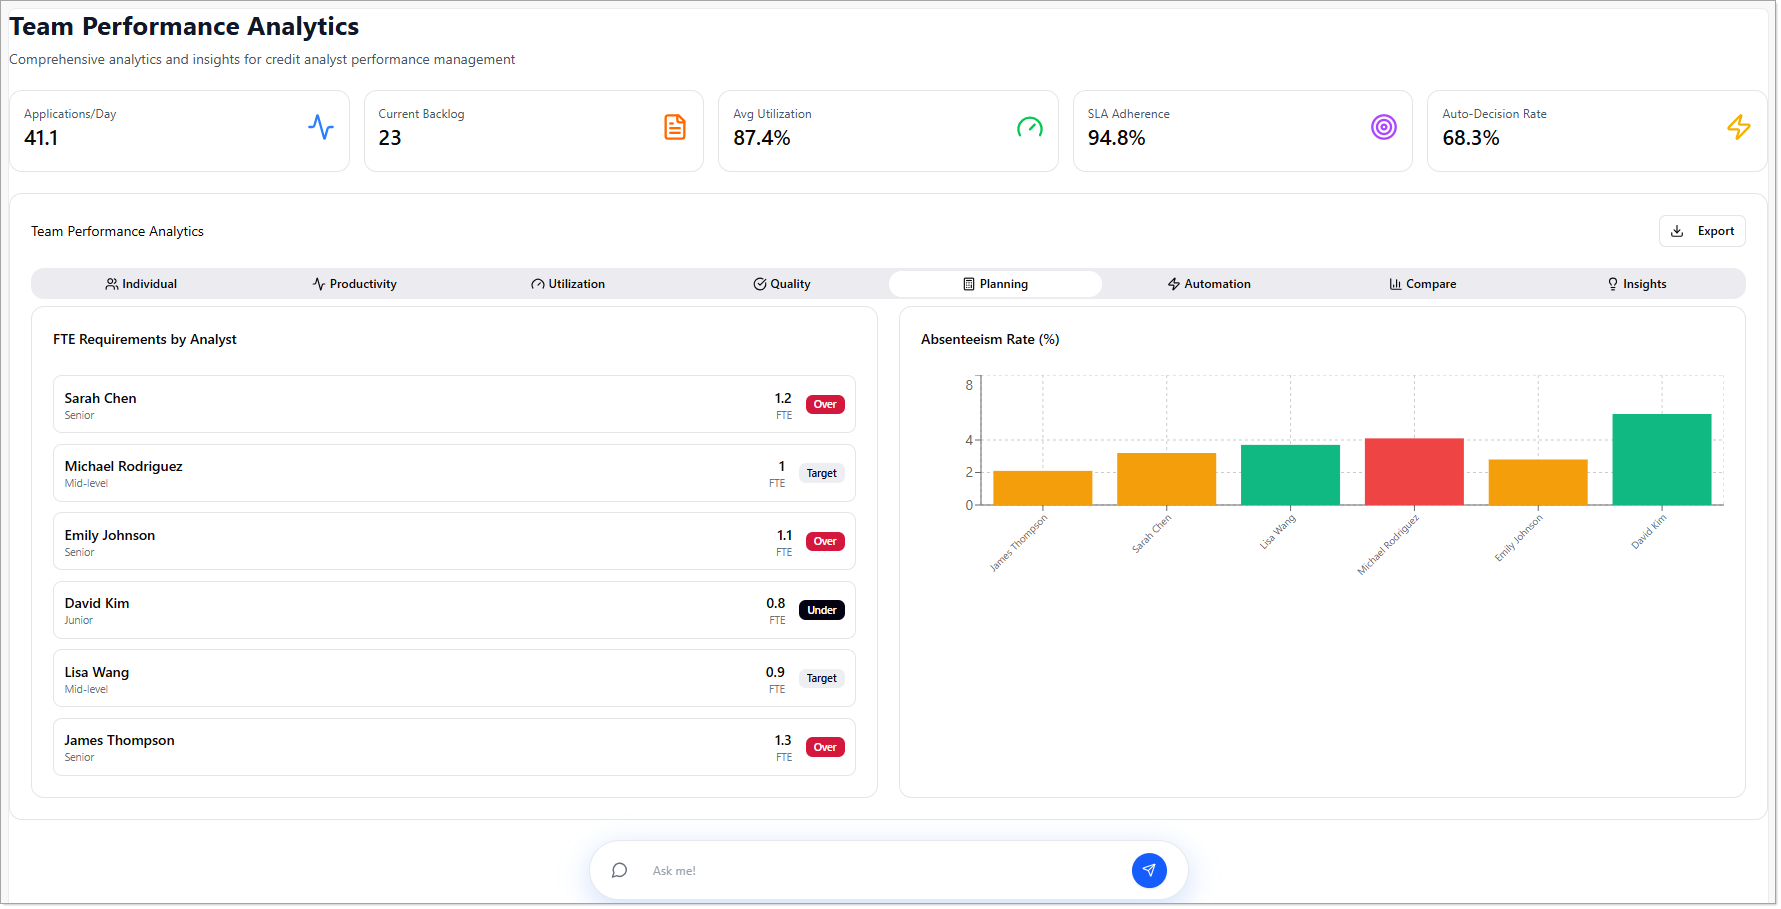
Task: Click the yellow Auto-Decision Rate lightning icon
Action: click(x=1738, y=127)
